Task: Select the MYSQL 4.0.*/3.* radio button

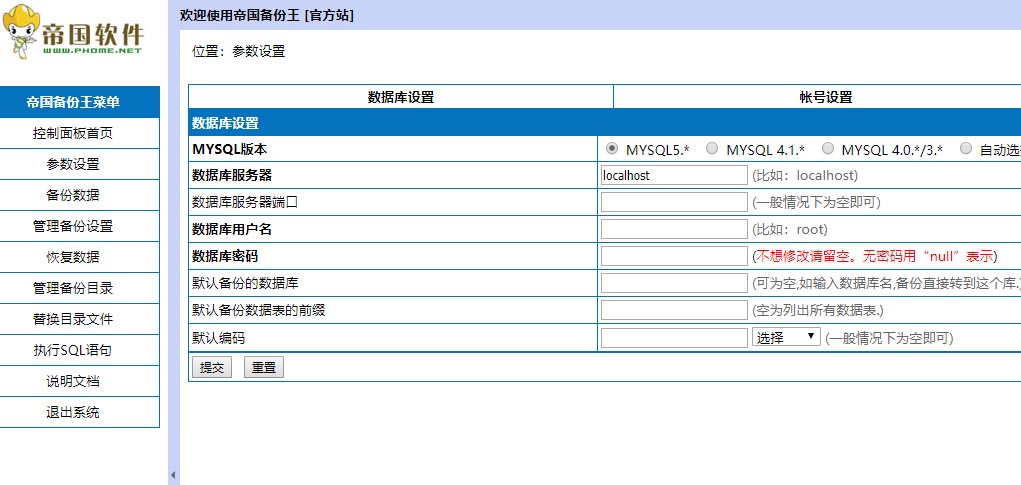Action: (x=828, y=148)
